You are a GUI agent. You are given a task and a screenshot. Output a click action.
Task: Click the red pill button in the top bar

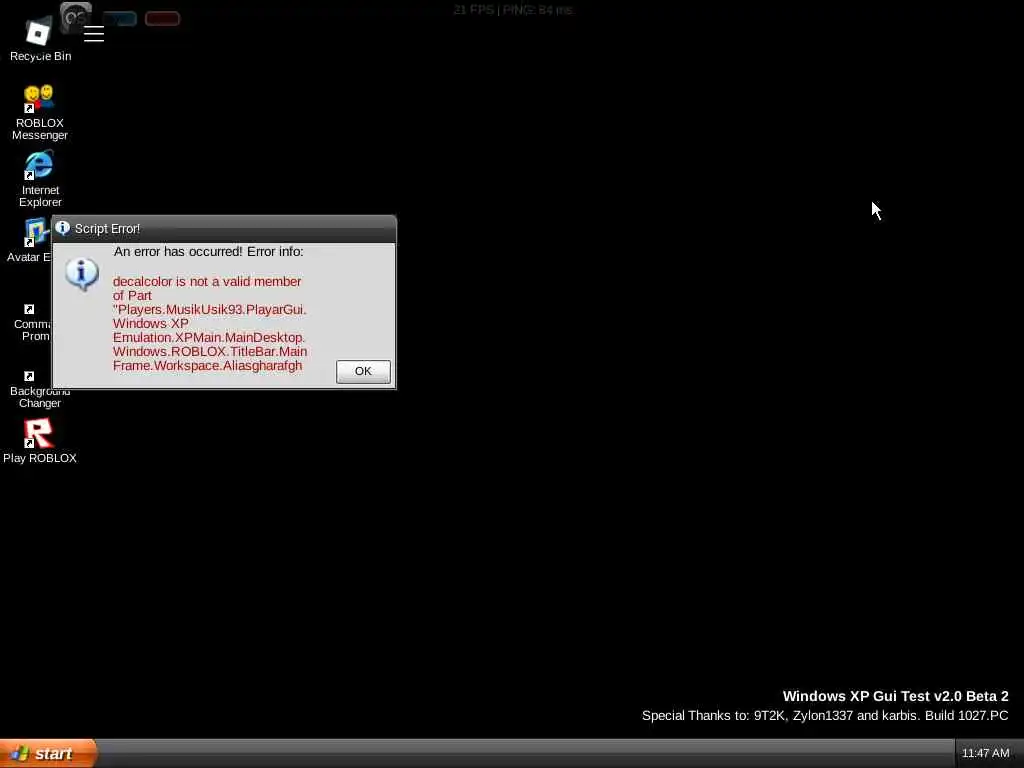(x=162, y=19)
